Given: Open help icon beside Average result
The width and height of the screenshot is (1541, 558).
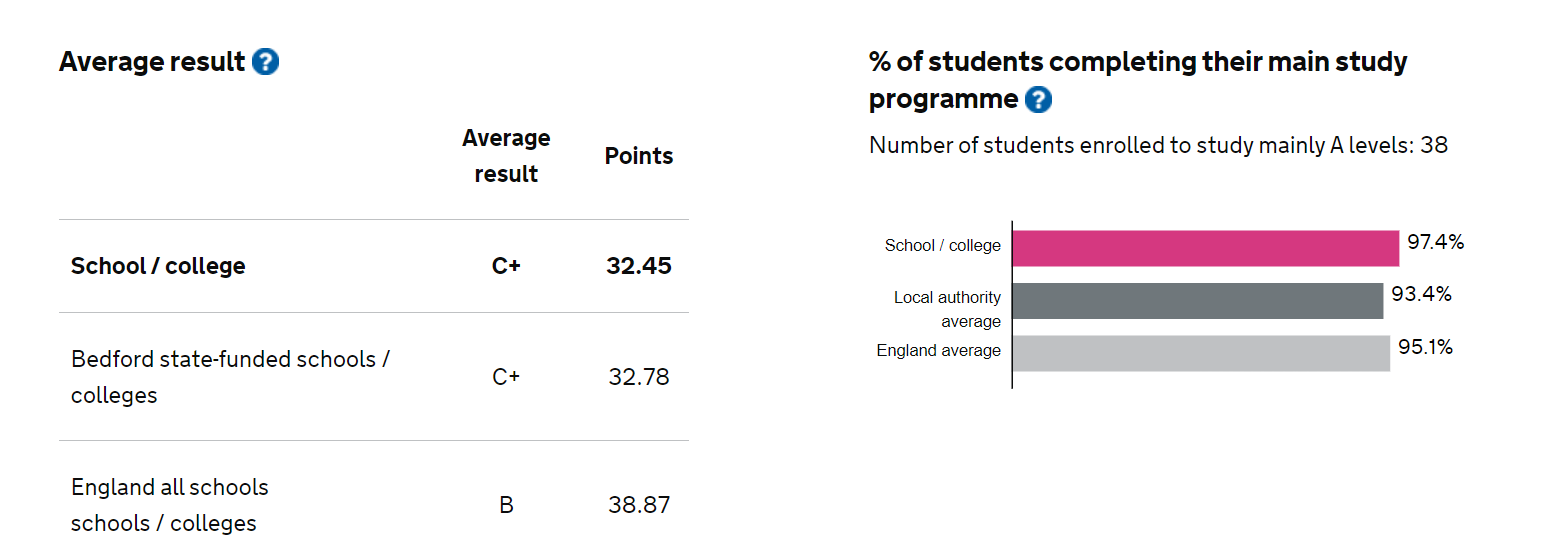Looking at the screenshot, I should 266,62.
